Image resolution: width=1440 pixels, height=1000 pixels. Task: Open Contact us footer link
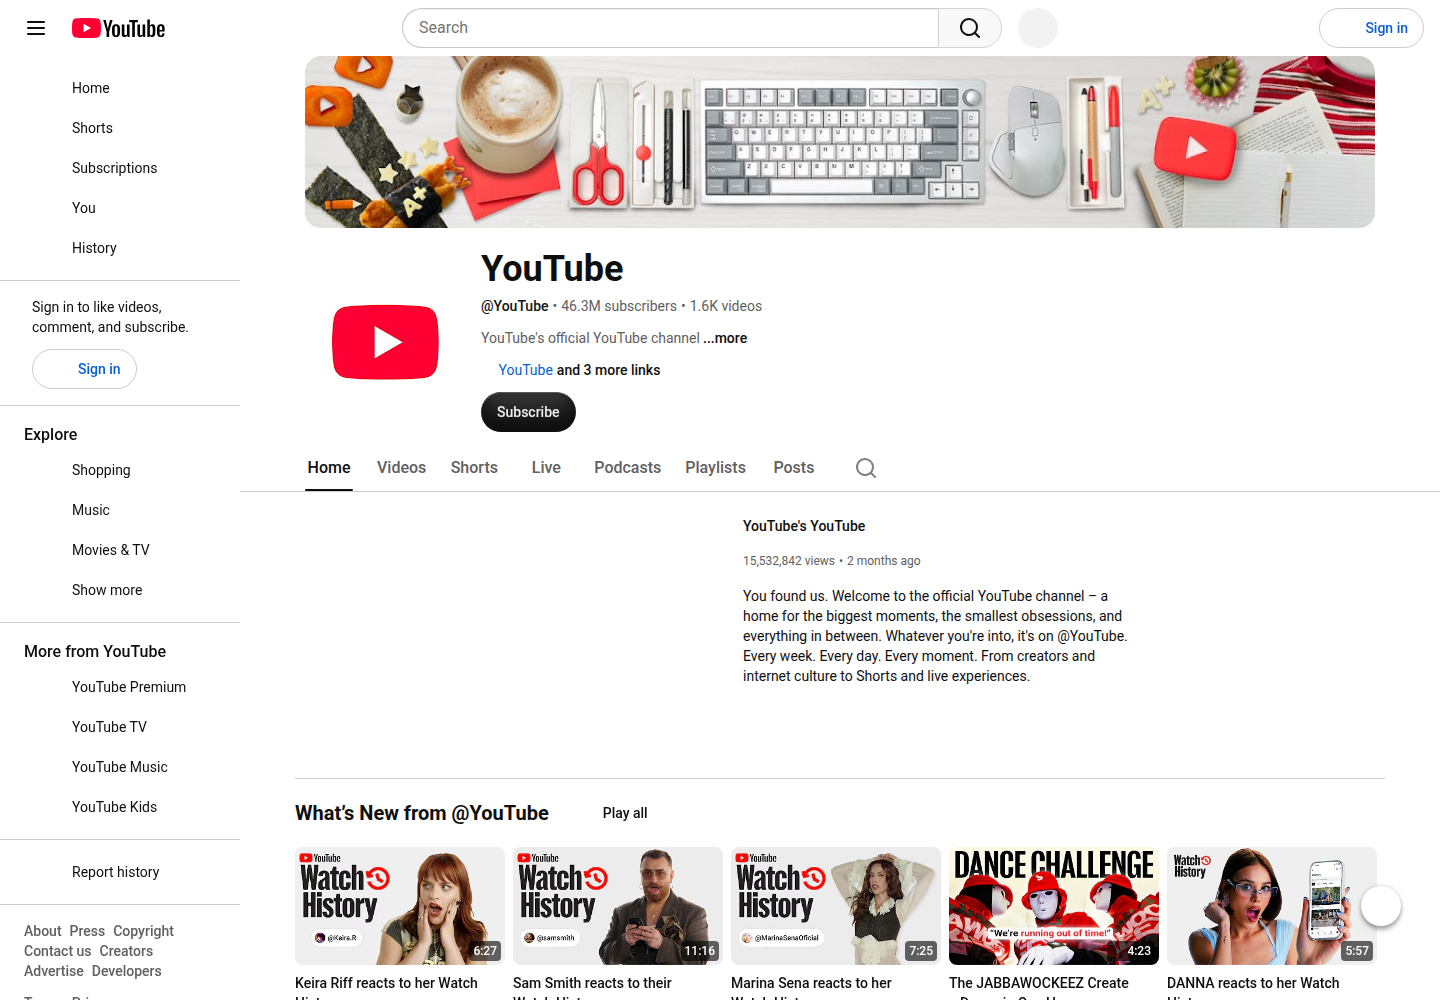[57, 951]
